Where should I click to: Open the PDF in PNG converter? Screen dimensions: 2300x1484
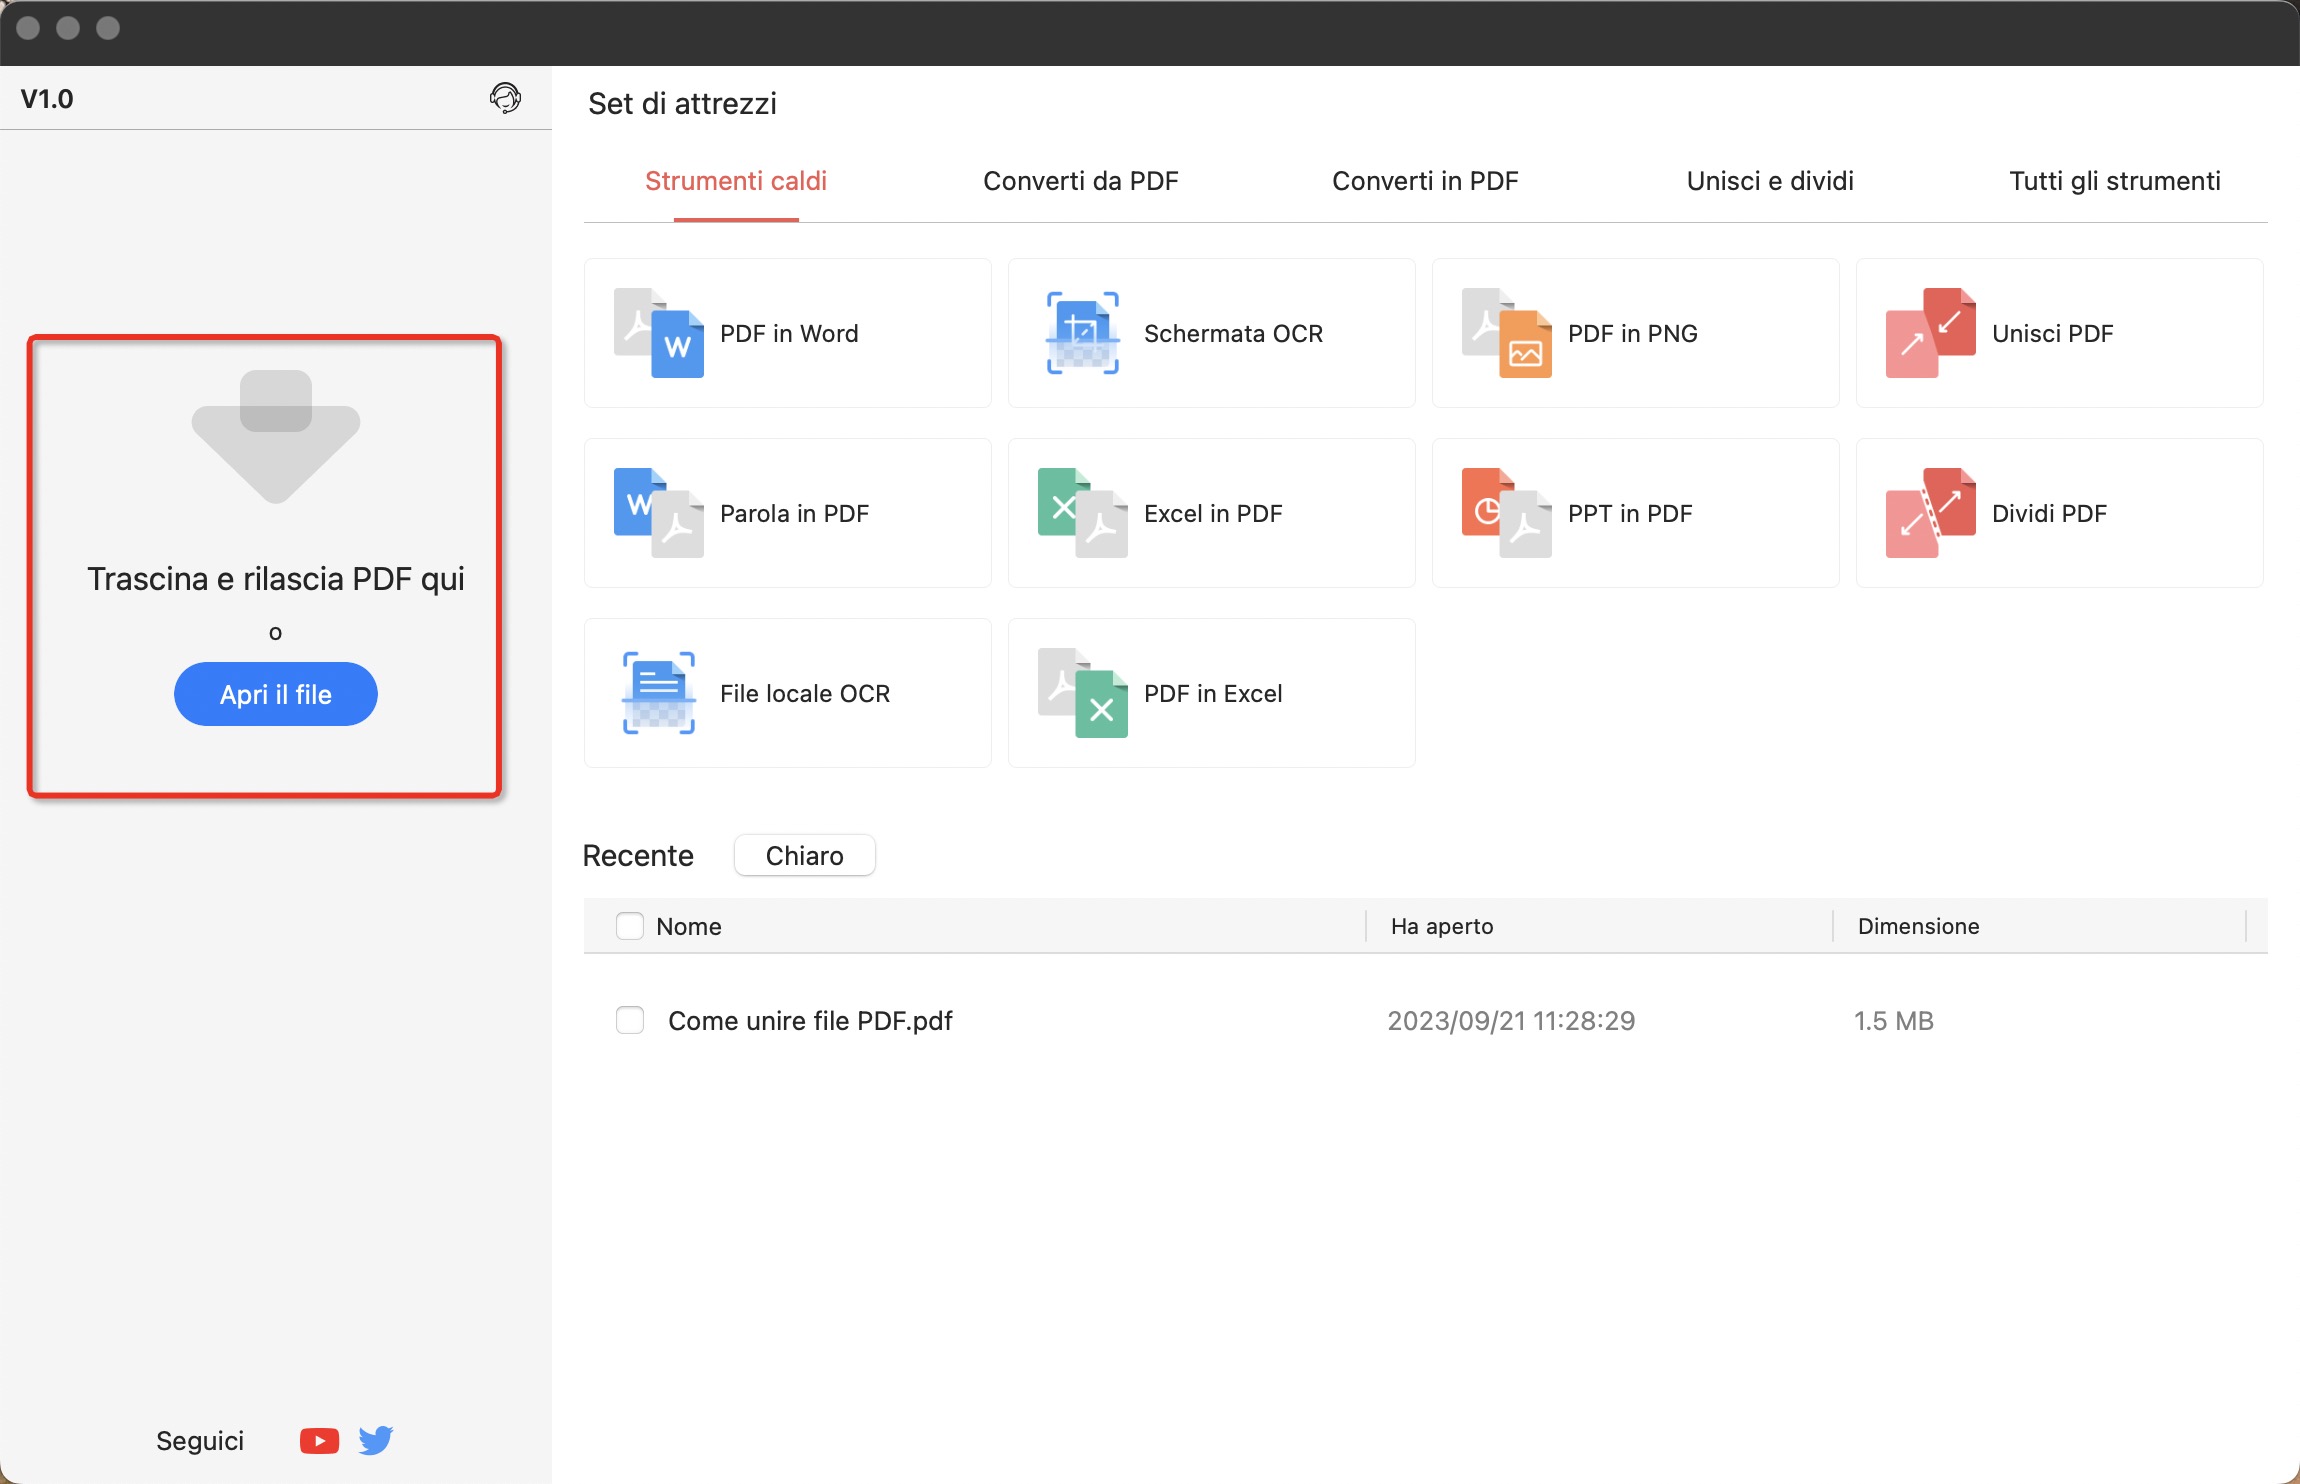(1633, 333)
